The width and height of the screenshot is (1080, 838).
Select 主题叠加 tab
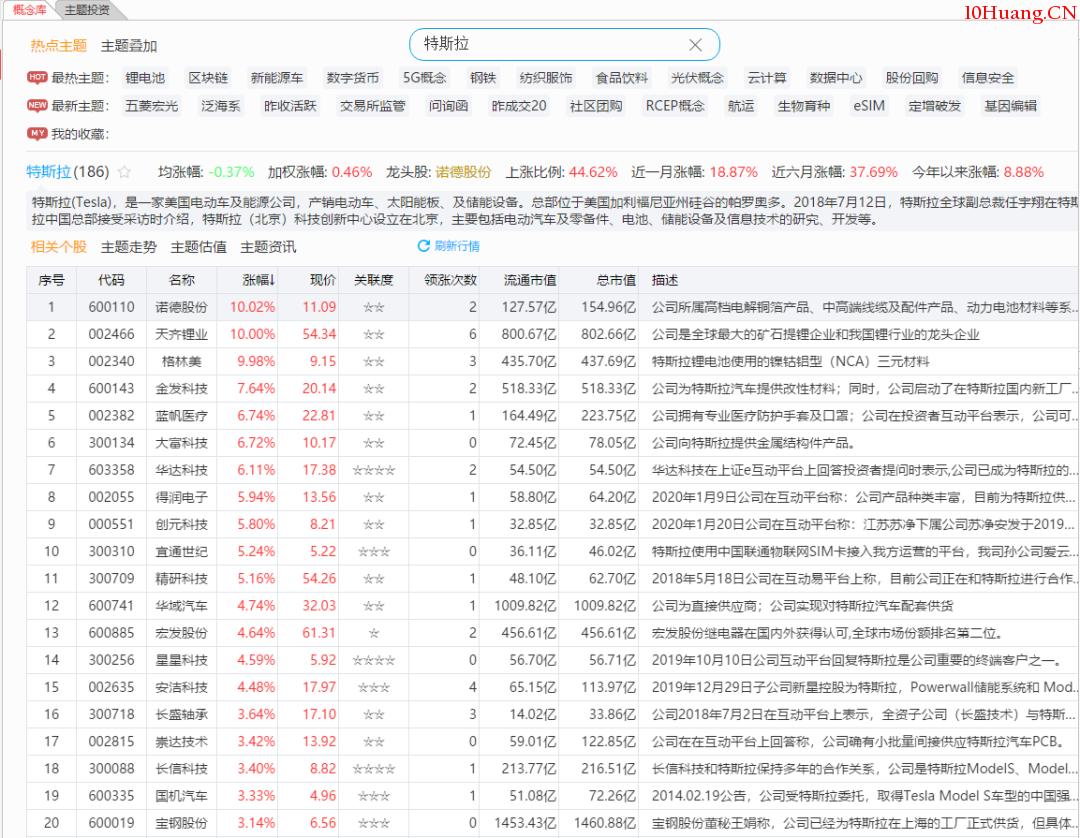click(x=129, y=46)
